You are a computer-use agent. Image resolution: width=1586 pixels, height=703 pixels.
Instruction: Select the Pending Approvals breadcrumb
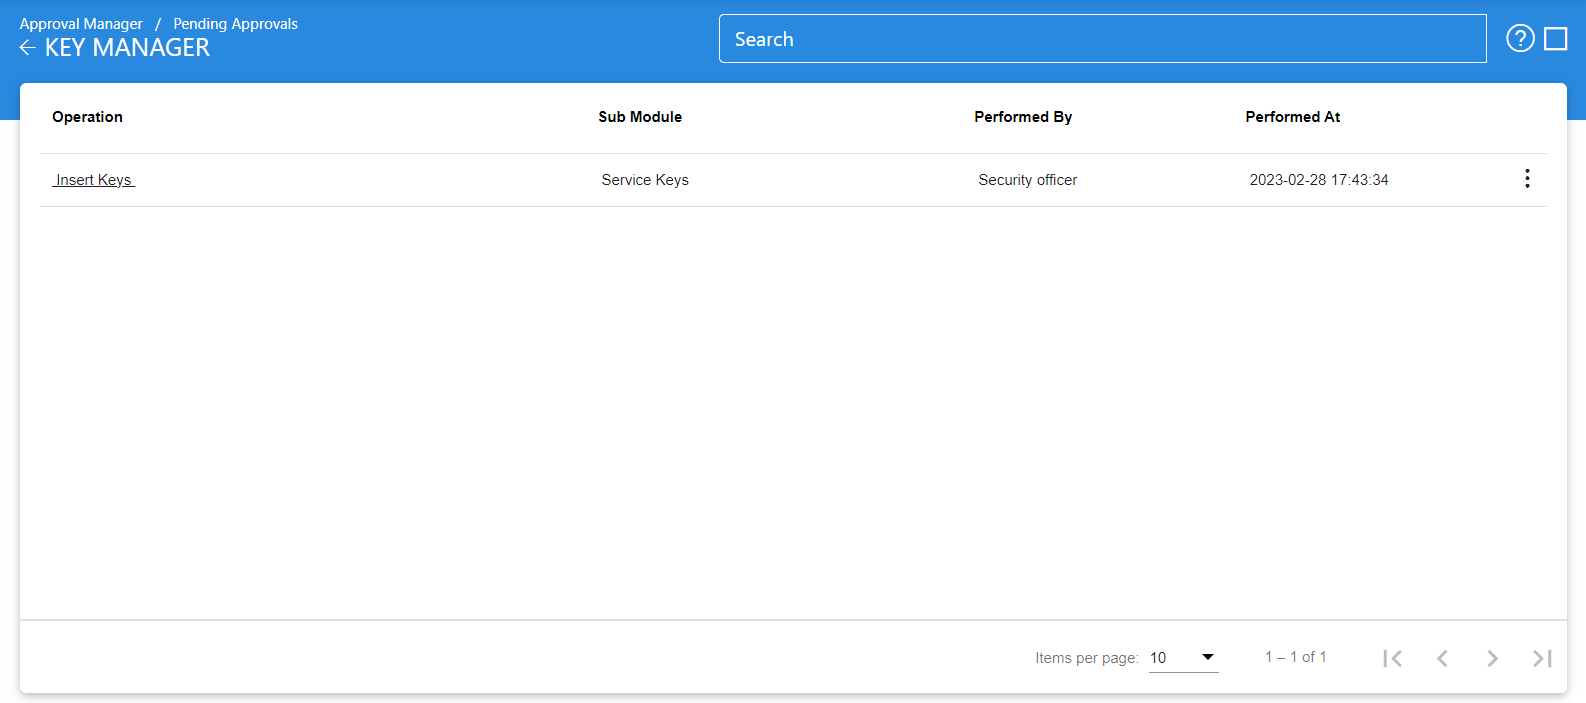pyautogui.click(x=235, y=24)
